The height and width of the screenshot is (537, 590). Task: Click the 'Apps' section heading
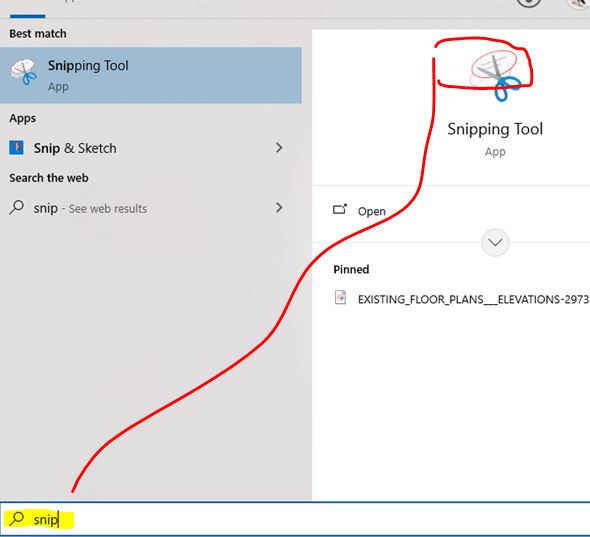23,119
